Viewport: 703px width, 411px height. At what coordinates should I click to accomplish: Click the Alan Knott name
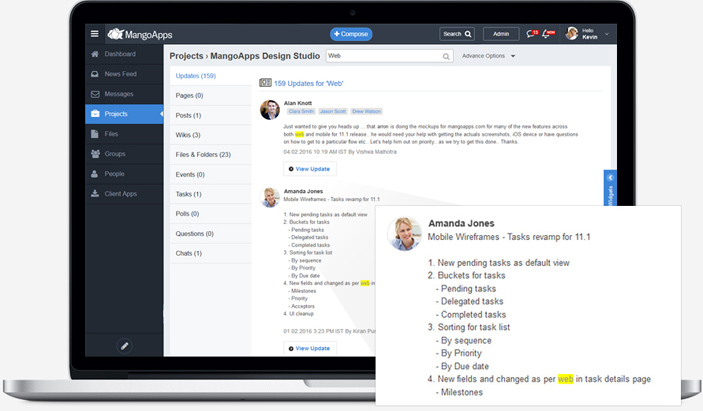pos(298,103)
